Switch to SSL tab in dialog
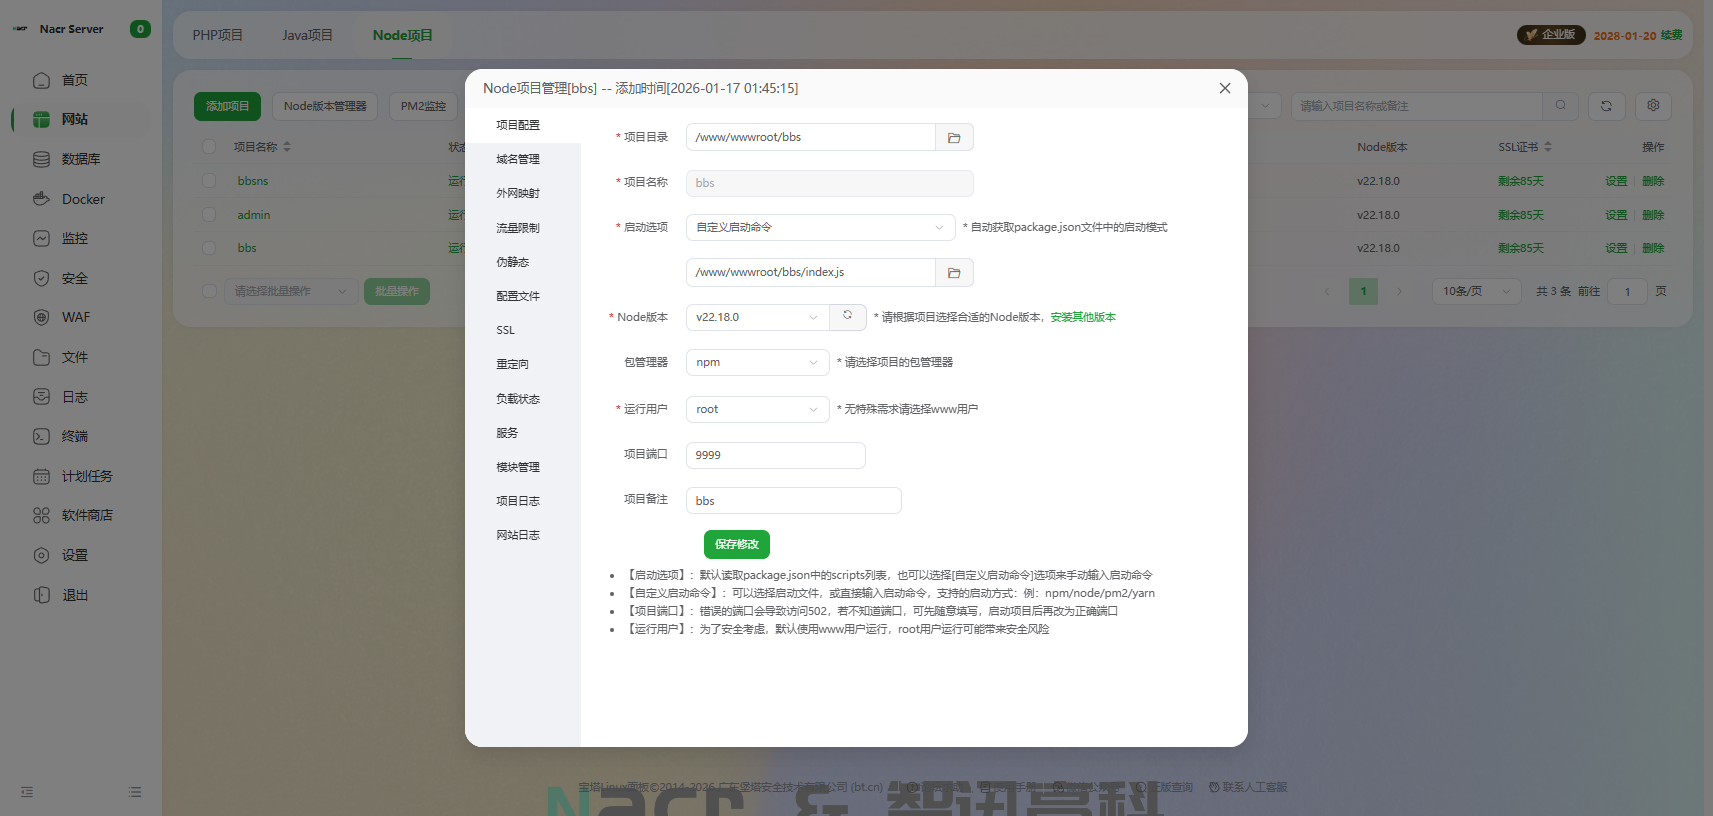The width and height of the screenshot is (1713, 816). pyautogui.click(x=506, y=330)
